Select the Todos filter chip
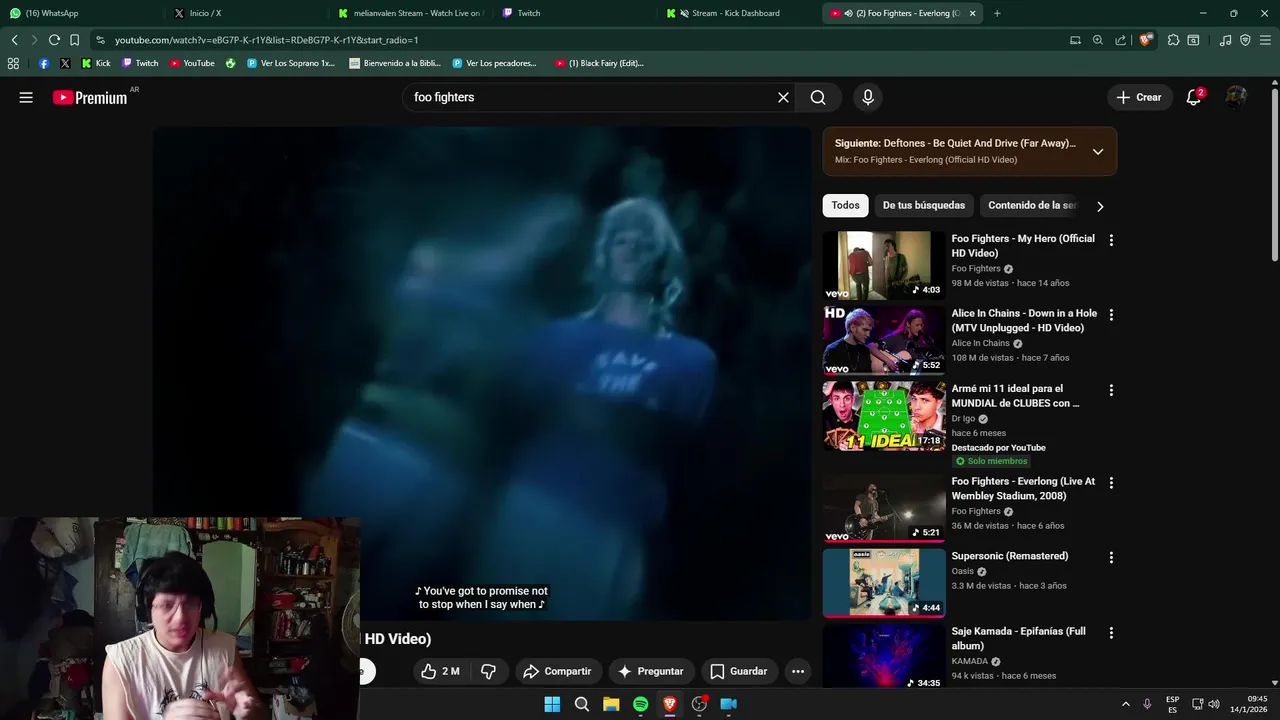This screenshot has height=720, width=1280. point(845,205)
